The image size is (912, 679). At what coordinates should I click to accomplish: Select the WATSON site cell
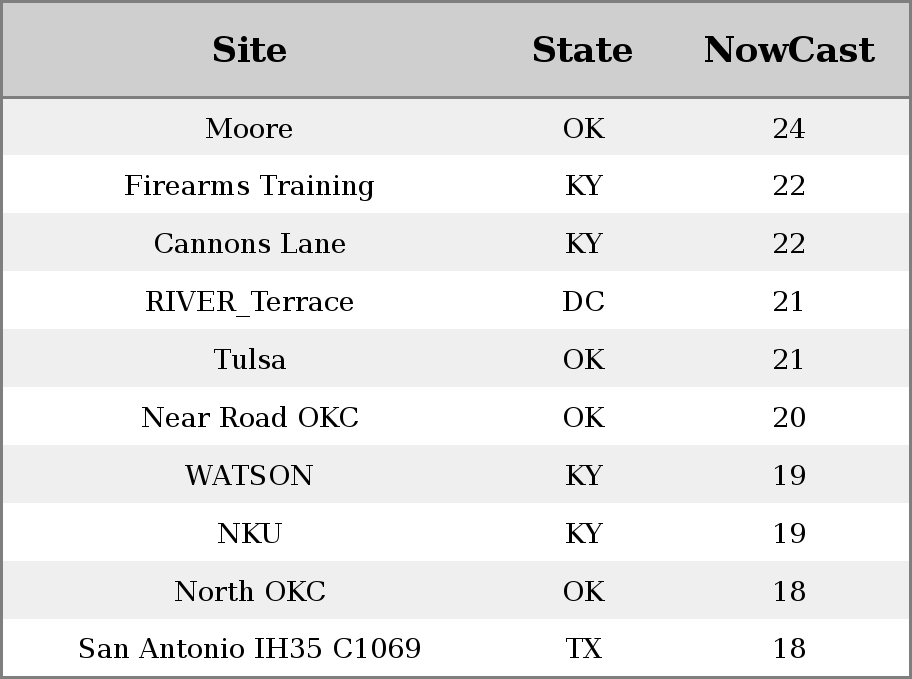coord(250,475)
